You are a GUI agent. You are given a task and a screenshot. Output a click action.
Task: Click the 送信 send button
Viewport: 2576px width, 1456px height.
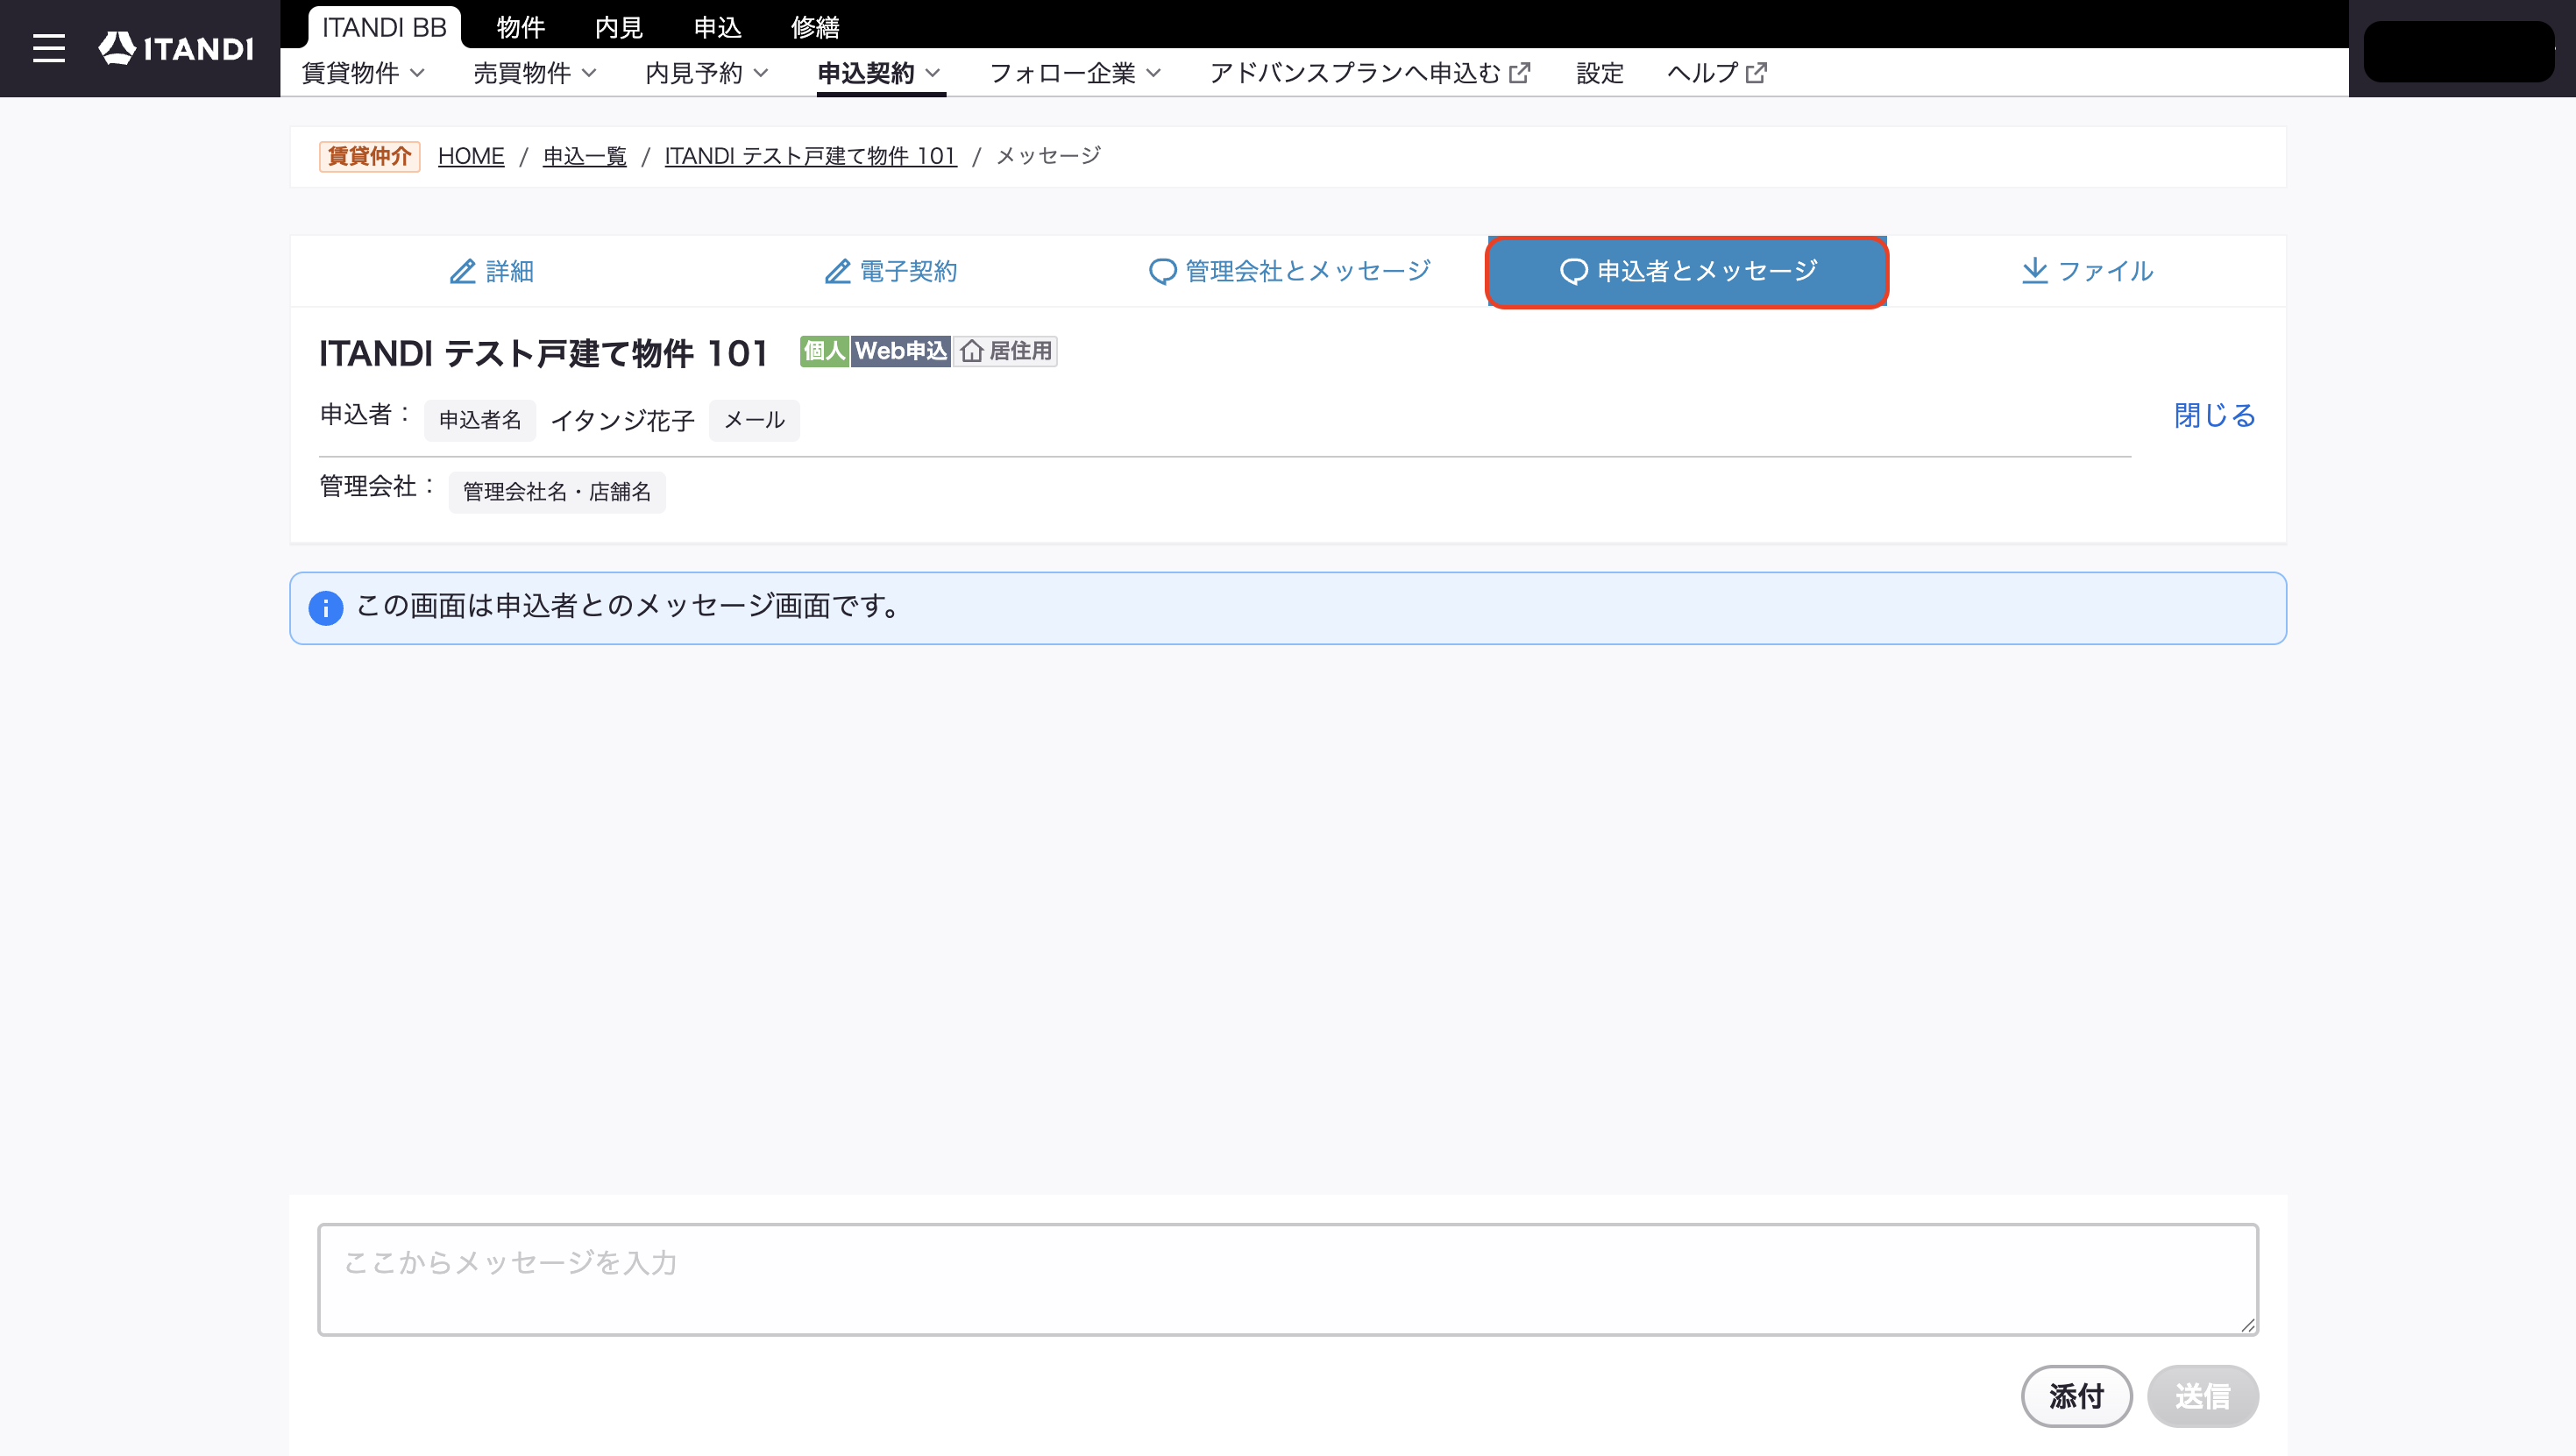2203,1396
